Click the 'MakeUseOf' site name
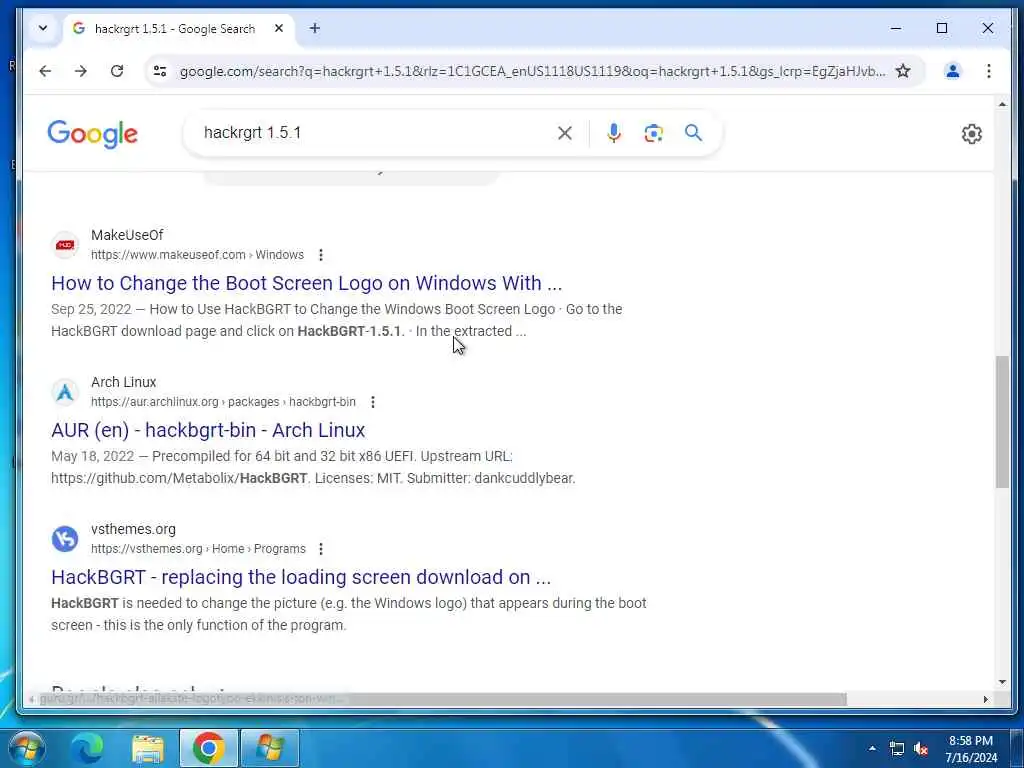 click(x=127, y=235)
